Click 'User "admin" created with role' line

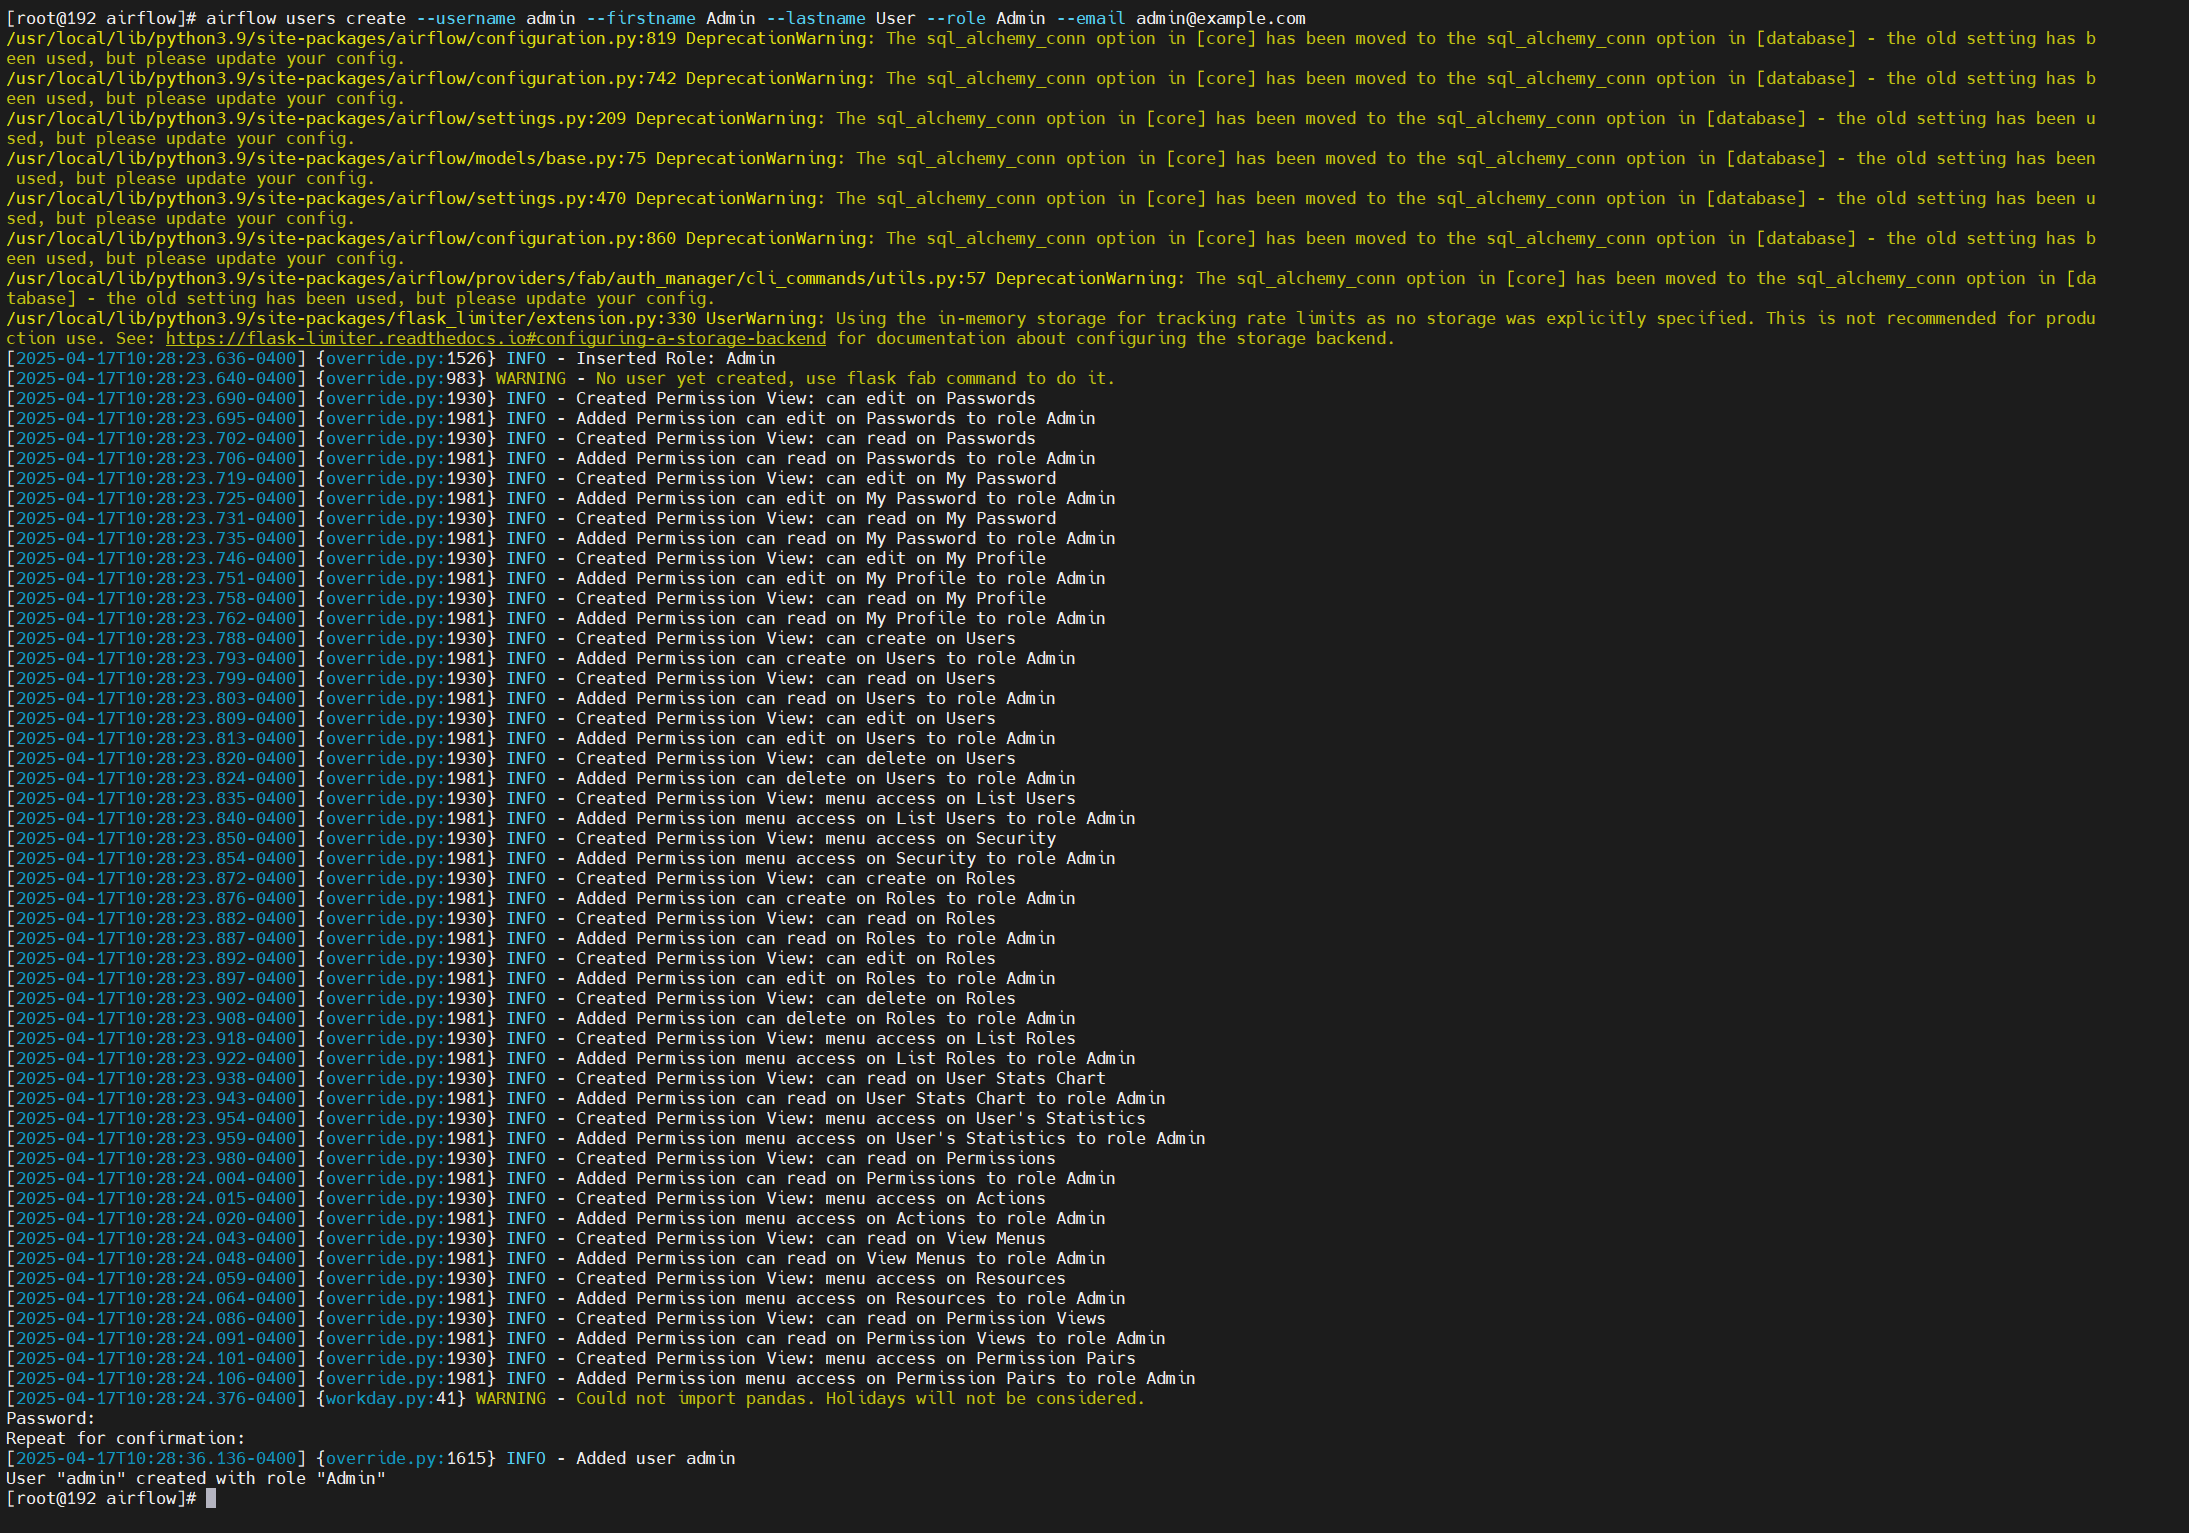pos(195,1478)
